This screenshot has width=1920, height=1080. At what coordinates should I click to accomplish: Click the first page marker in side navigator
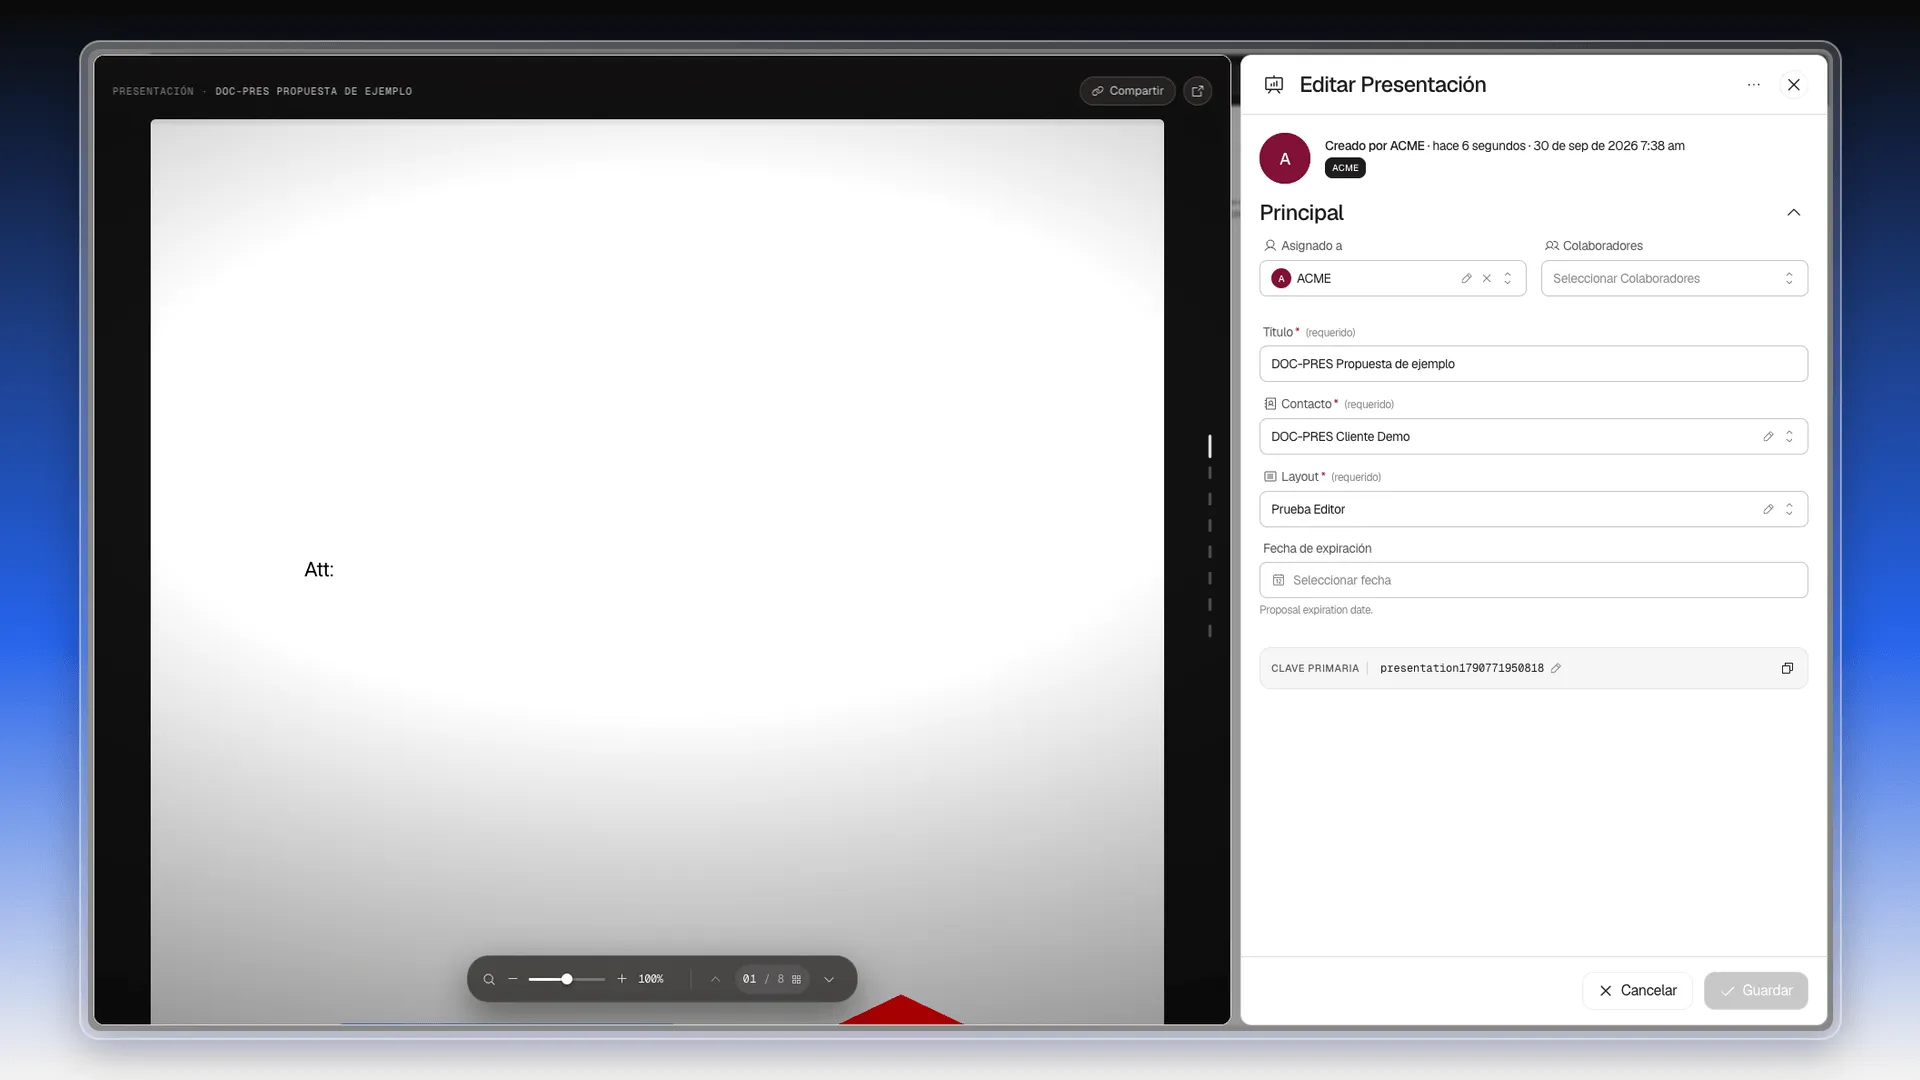1210,446
